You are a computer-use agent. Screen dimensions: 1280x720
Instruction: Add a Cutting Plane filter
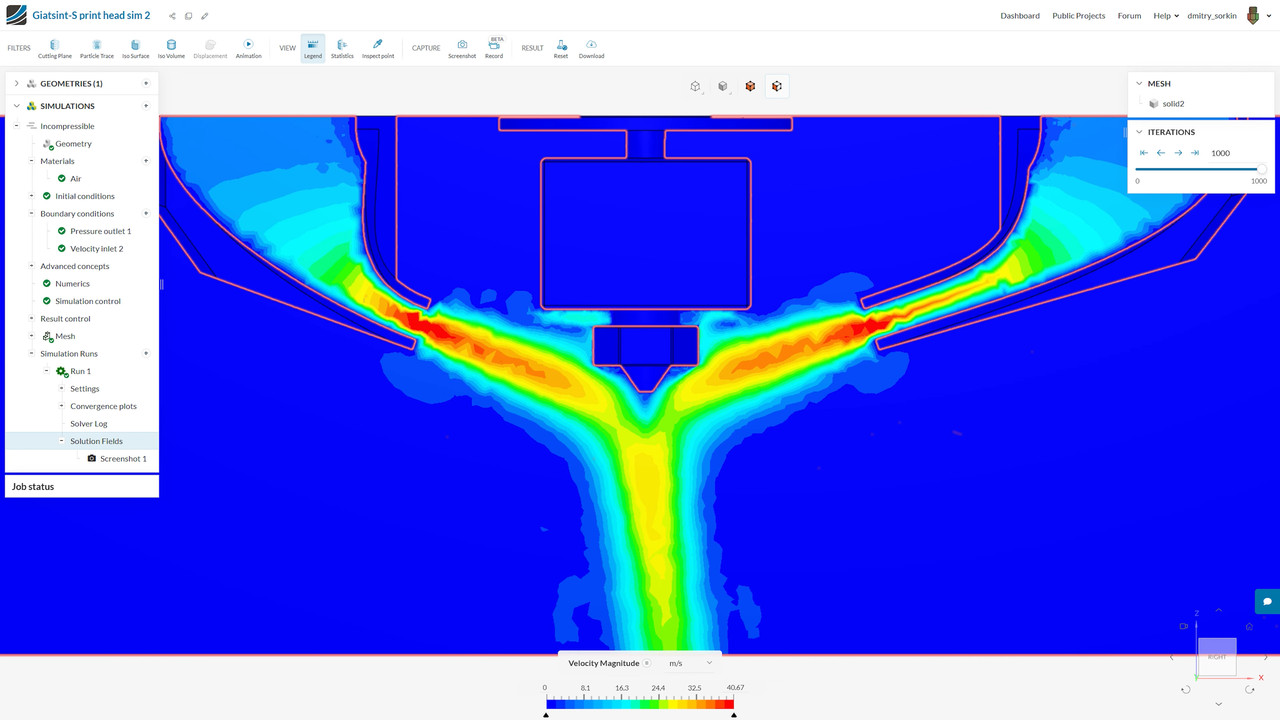tap(55, 49)
